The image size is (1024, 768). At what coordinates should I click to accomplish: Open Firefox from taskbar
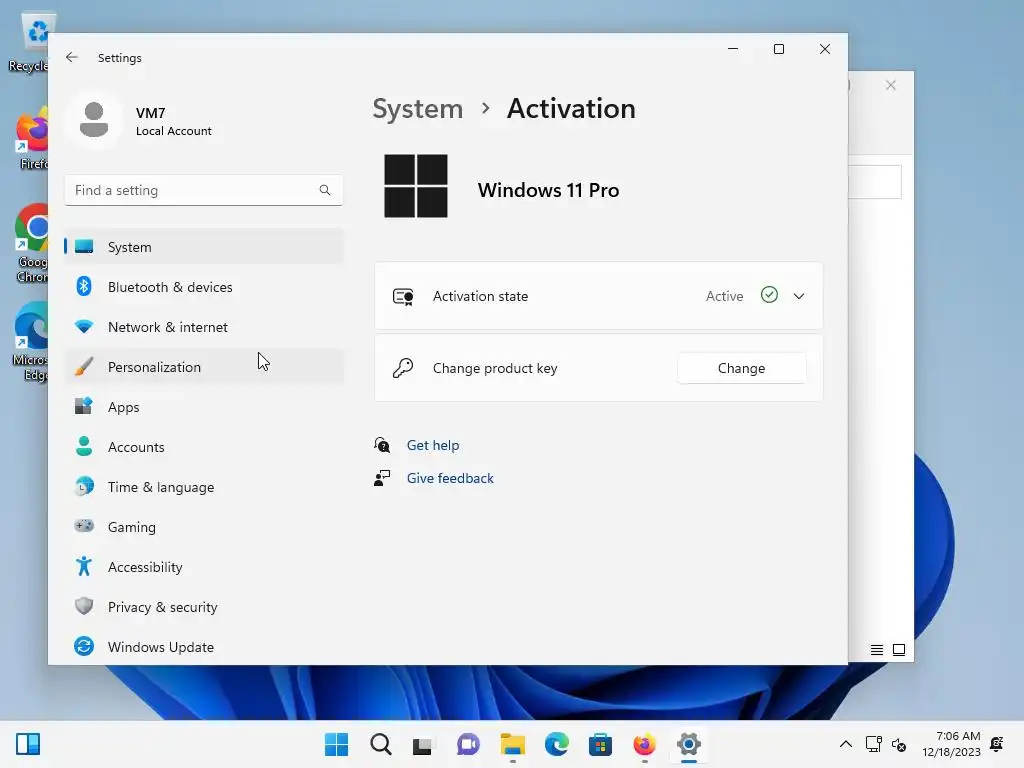point(645,744)
